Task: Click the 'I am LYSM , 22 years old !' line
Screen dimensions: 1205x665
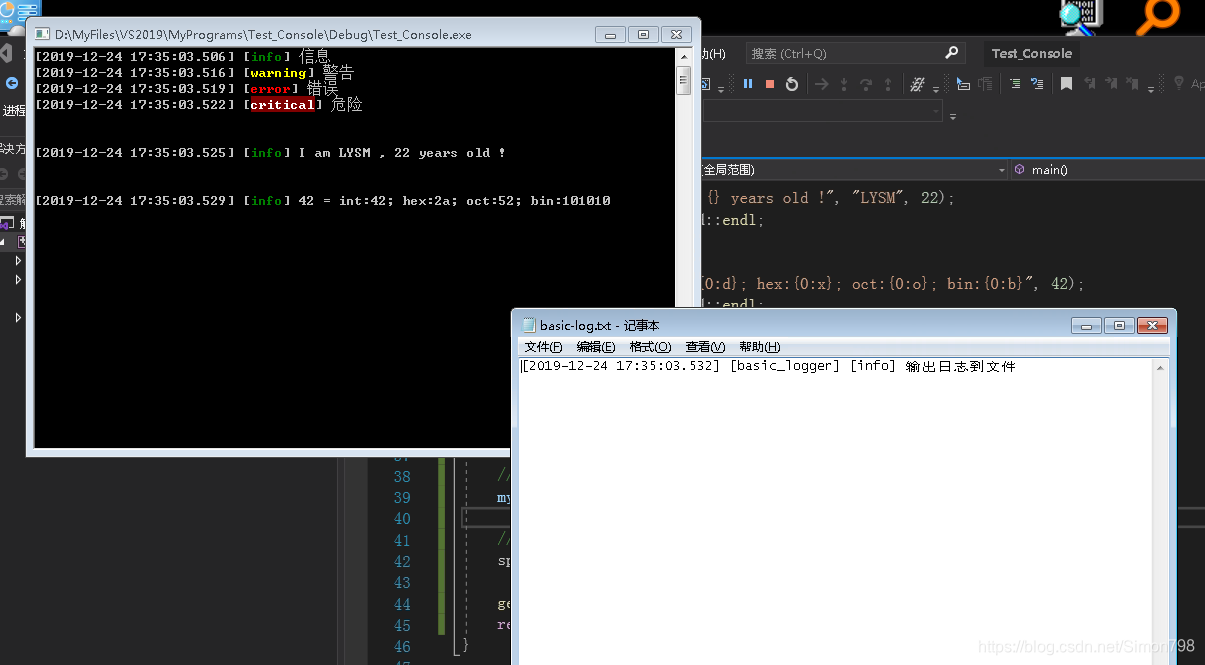Action: coord(402,153)
